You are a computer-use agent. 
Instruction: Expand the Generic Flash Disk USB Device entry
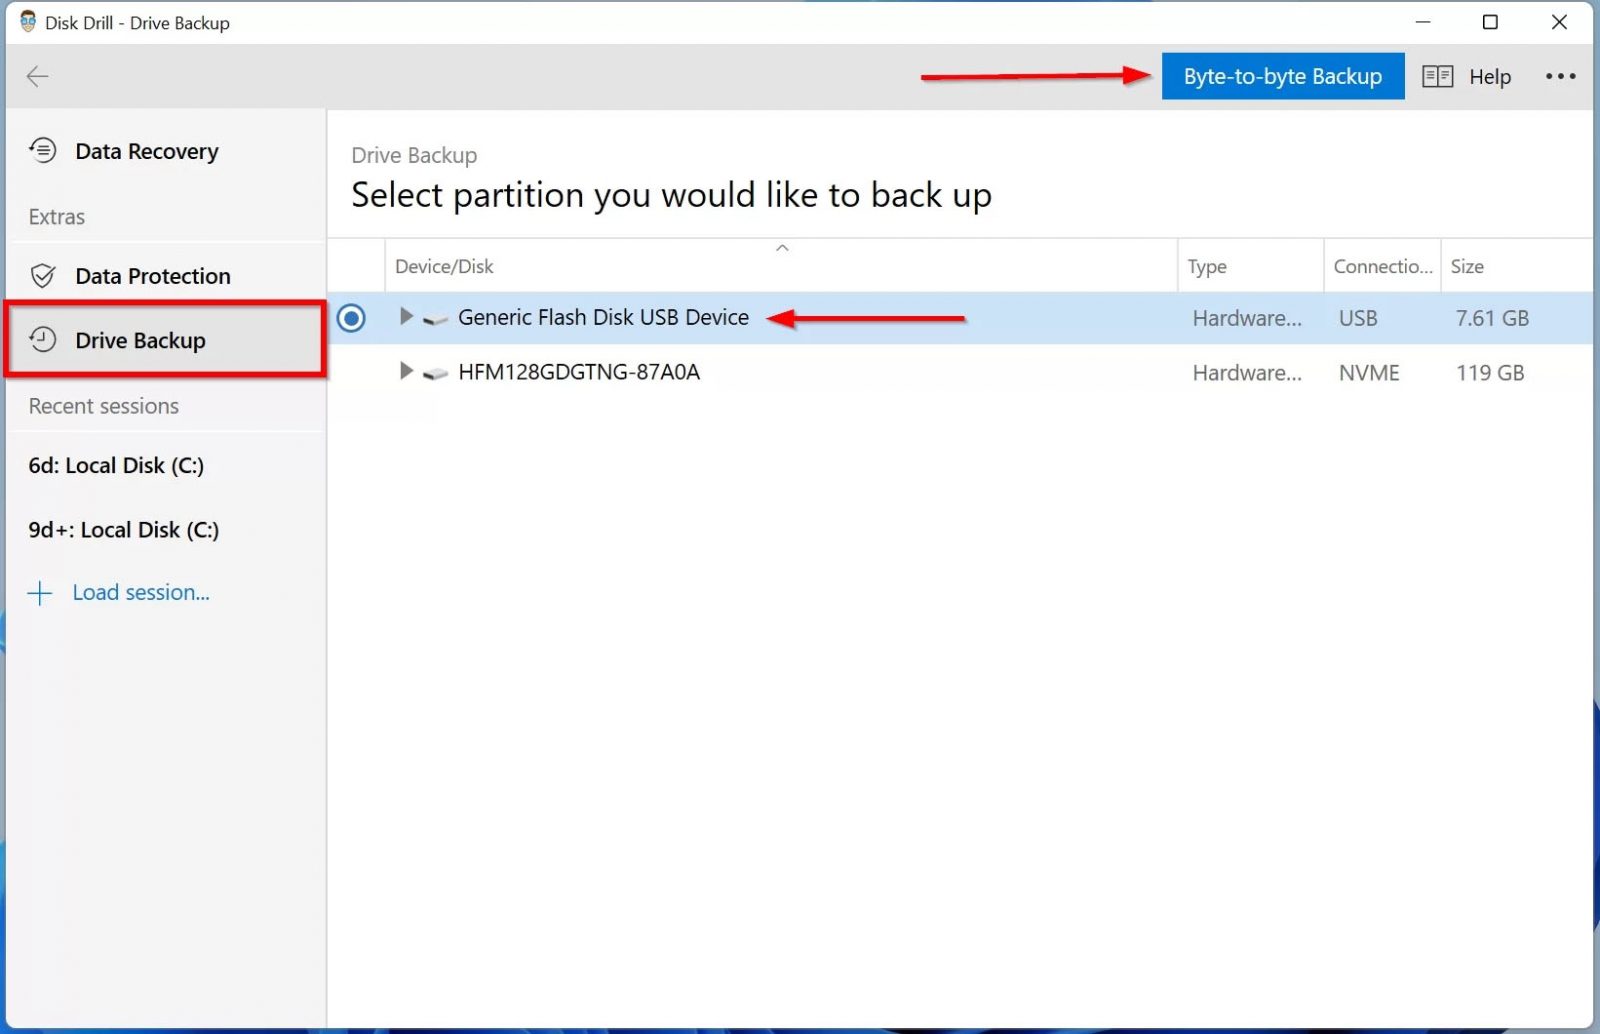pos(405,316)
